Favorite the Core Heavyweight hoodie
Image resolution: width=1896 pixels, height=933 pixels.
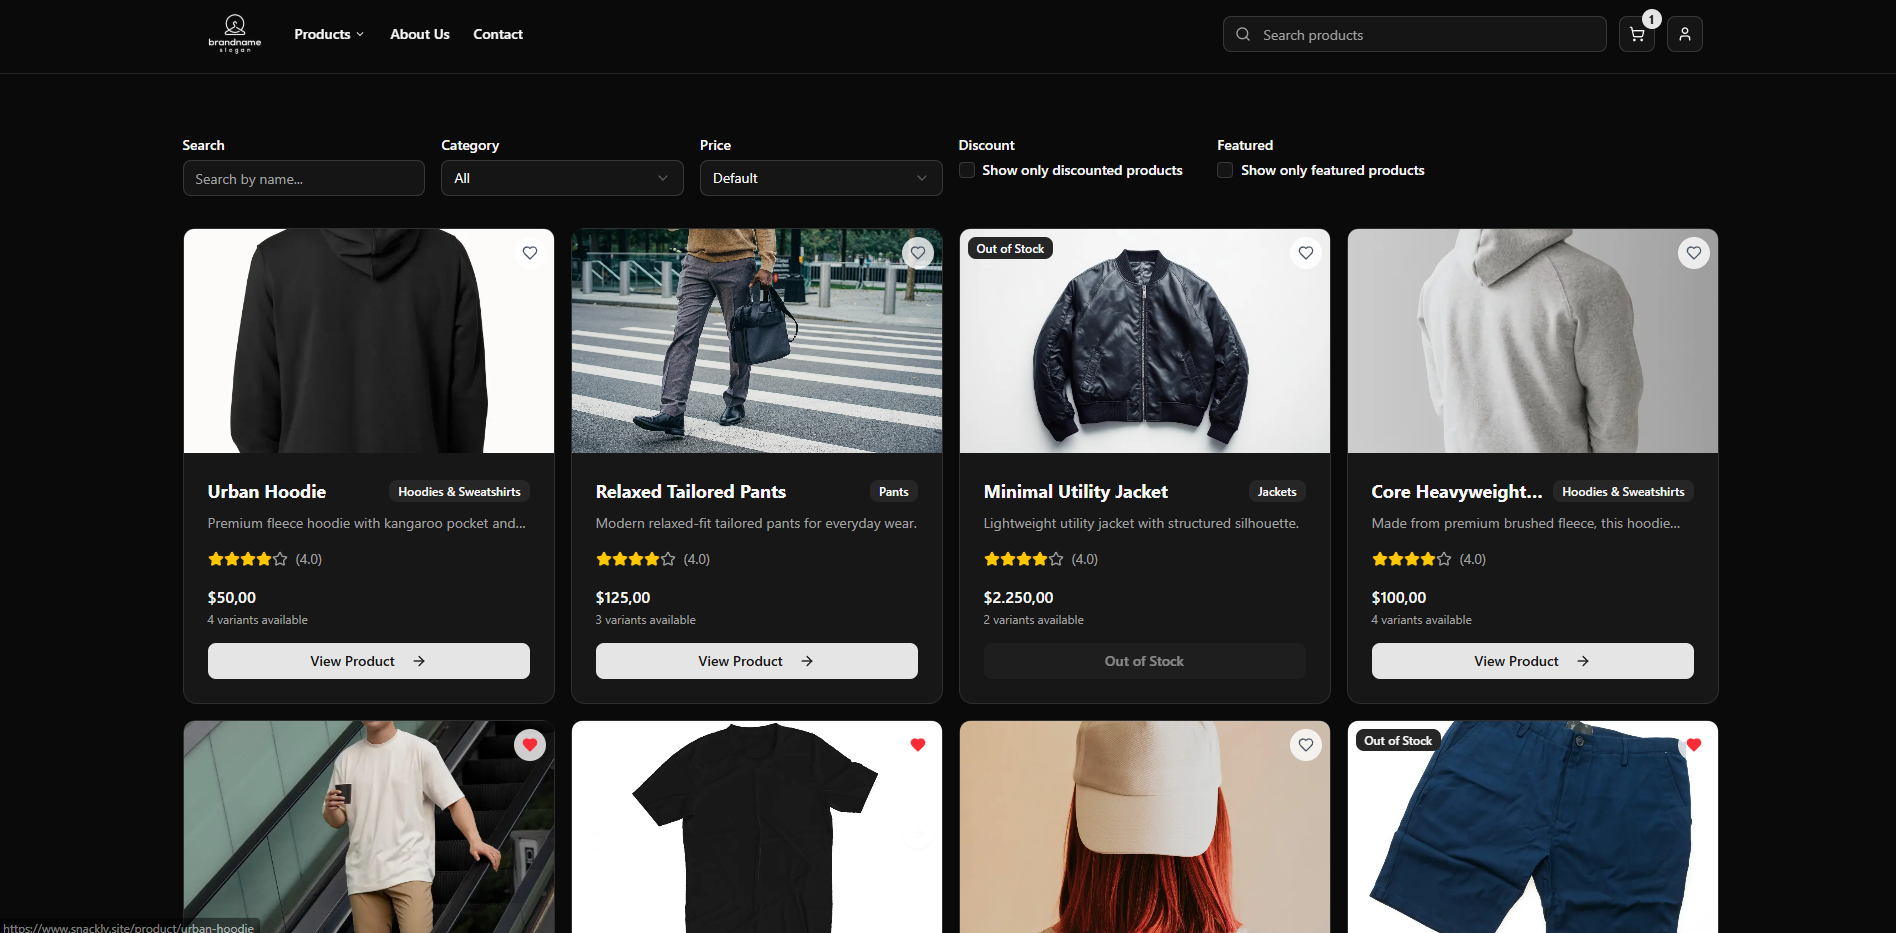pyautogui.click(x=1694, y=253)
